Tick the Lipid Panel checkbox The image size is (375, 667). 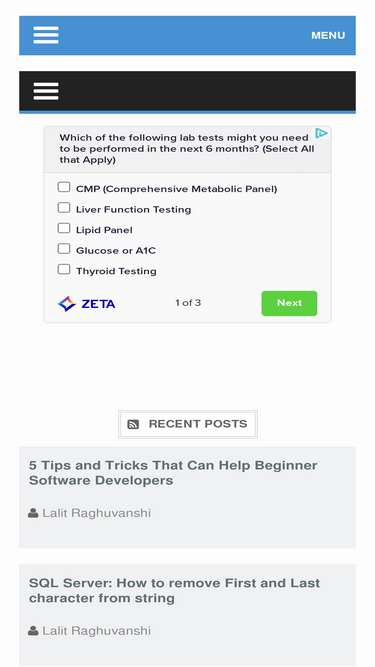(64, 228)
